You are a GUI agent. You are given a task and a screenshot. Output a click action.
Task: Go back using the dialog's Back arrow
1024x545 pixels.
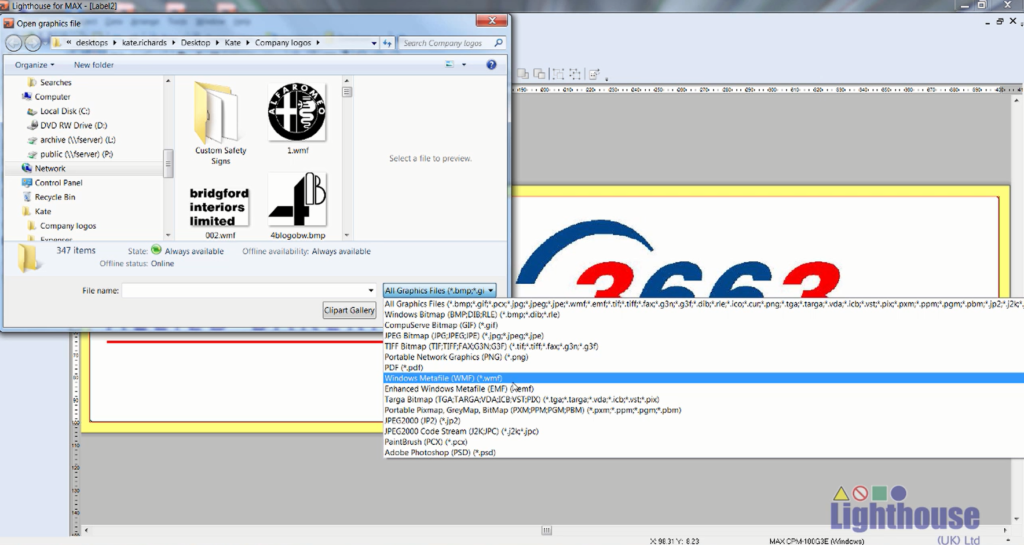[x=13, y=43]
